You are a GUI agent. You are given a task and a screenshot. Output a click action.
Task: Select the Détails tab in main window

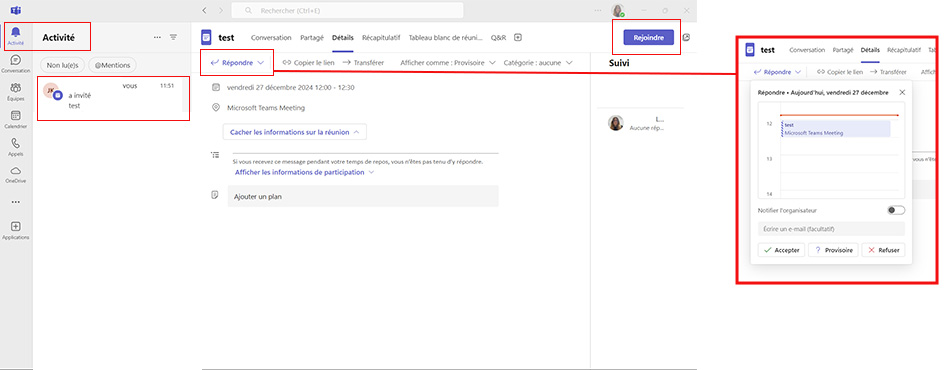[343, 38]
